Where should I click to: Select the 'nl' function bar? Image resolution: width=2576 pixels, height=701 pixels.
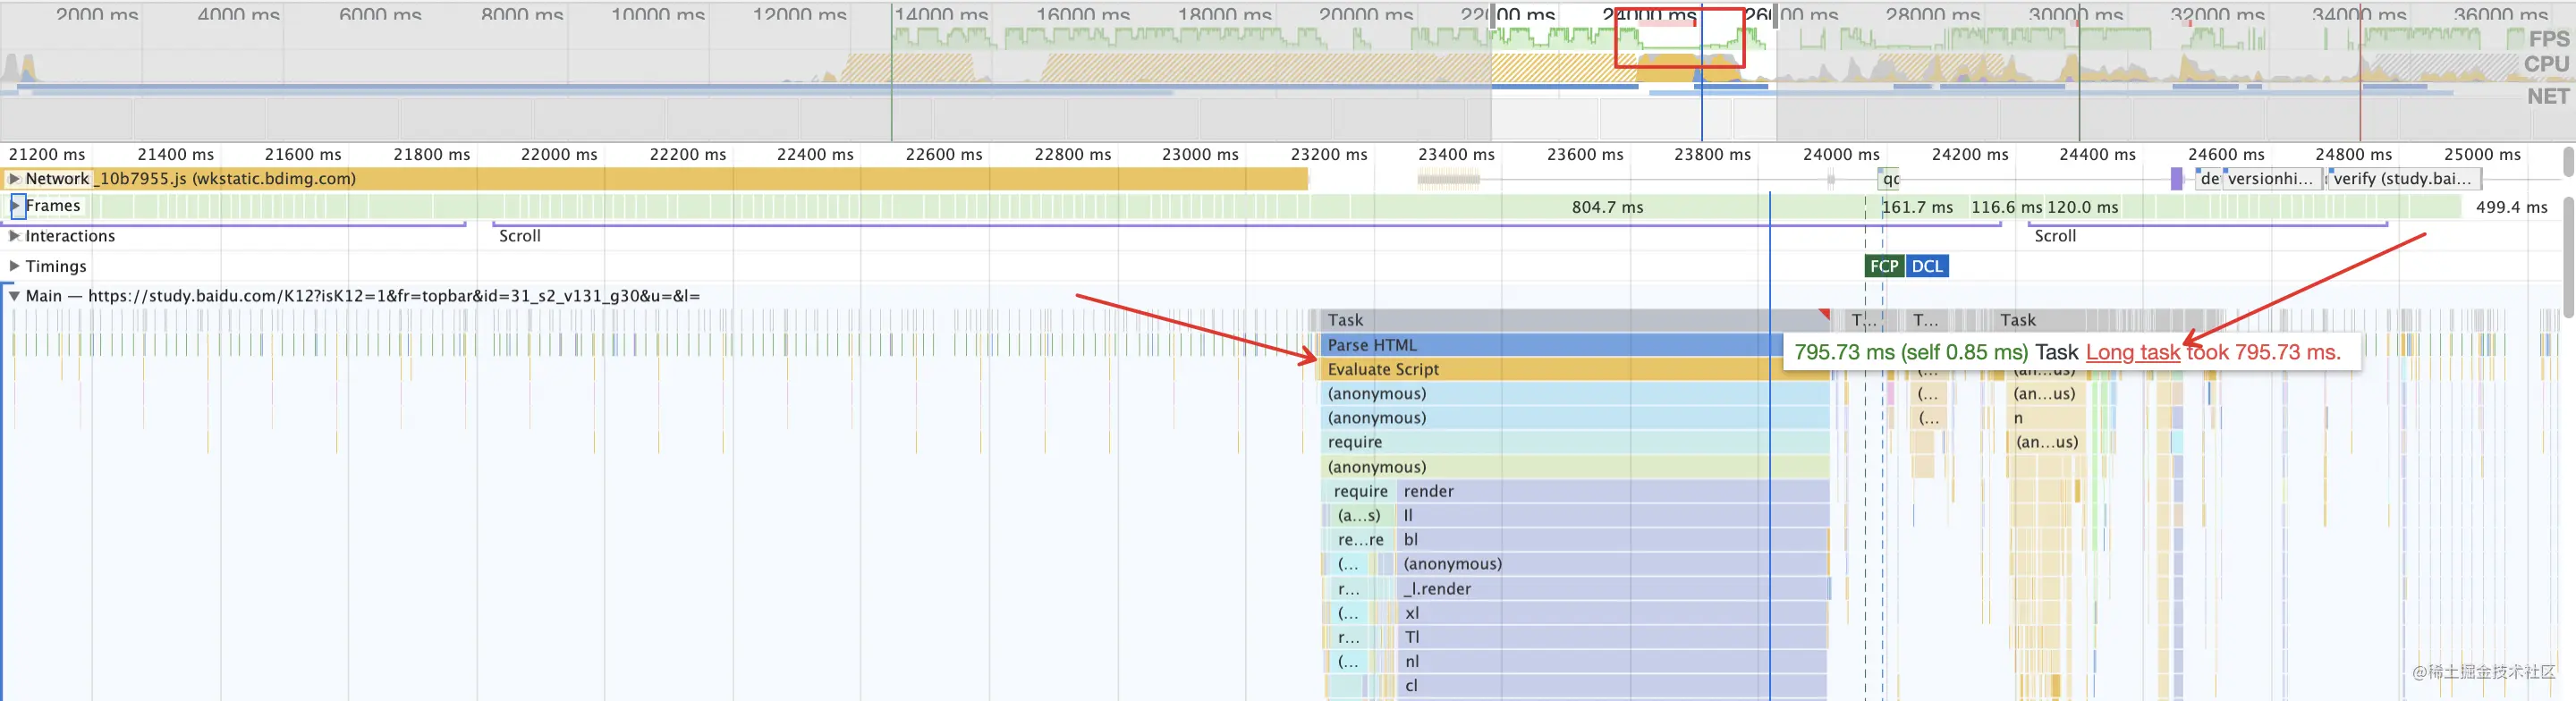tap(1613, 661)
